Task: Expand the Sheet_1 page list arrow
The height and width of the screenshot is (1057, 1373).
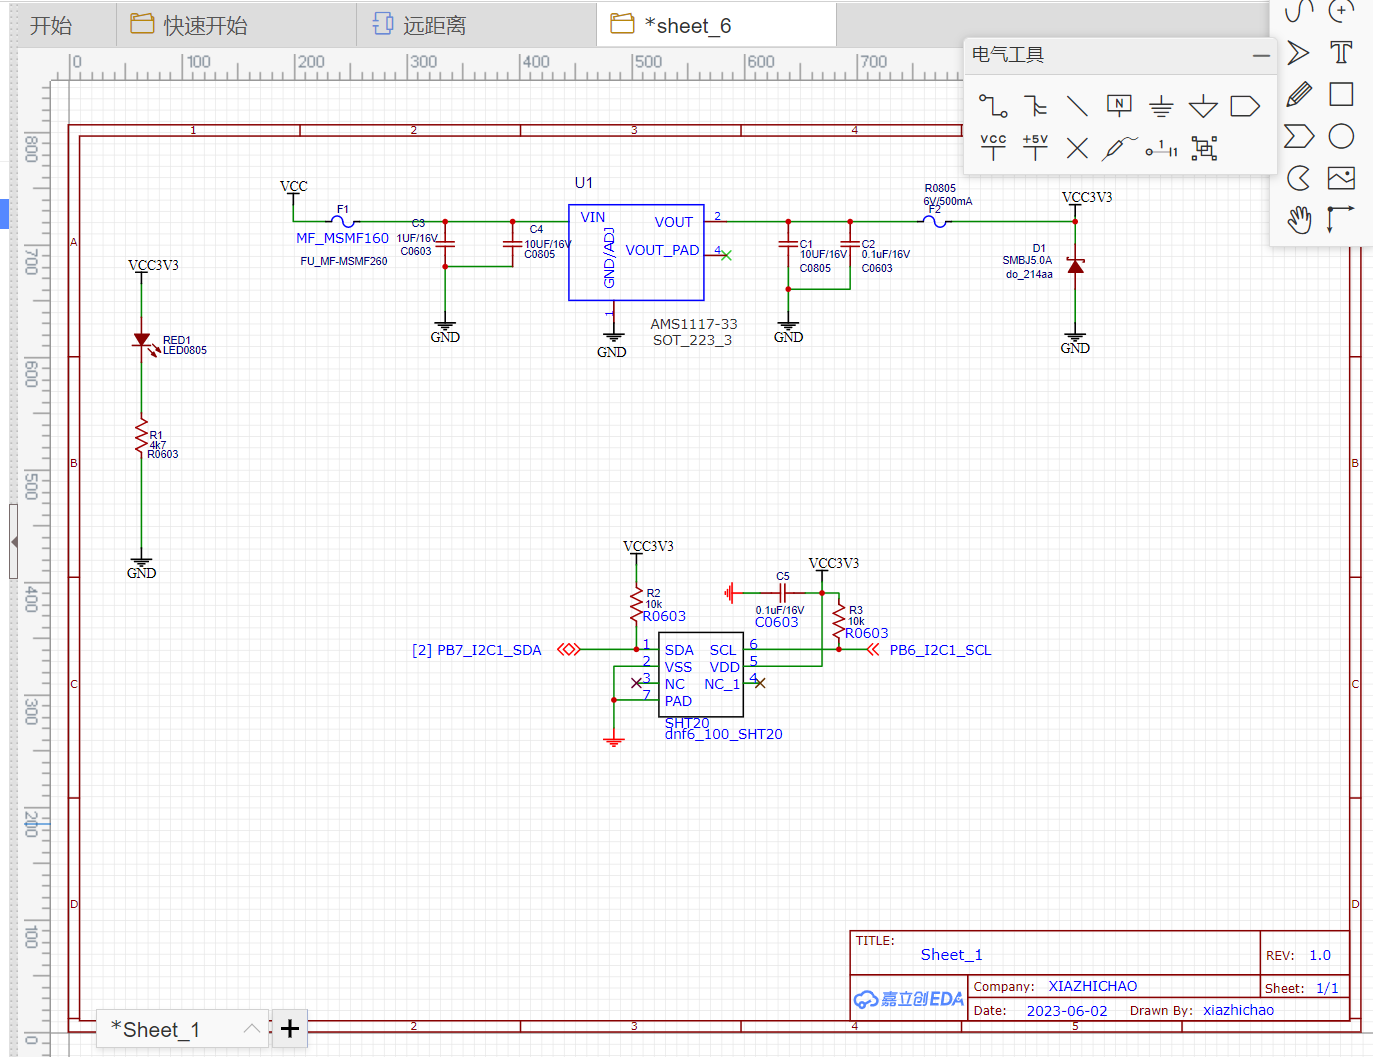Action: point(252,1028)
